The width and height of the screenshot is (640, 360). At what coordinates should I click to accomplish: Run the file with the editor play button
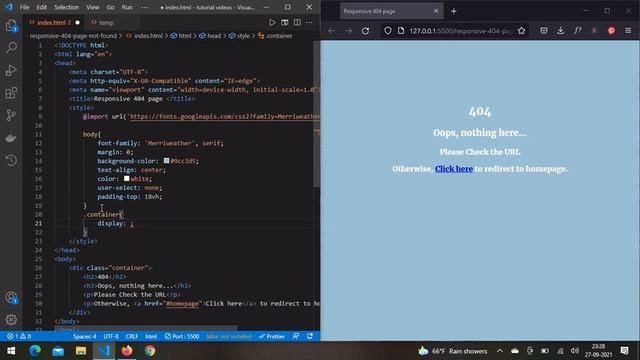[272, 22]
